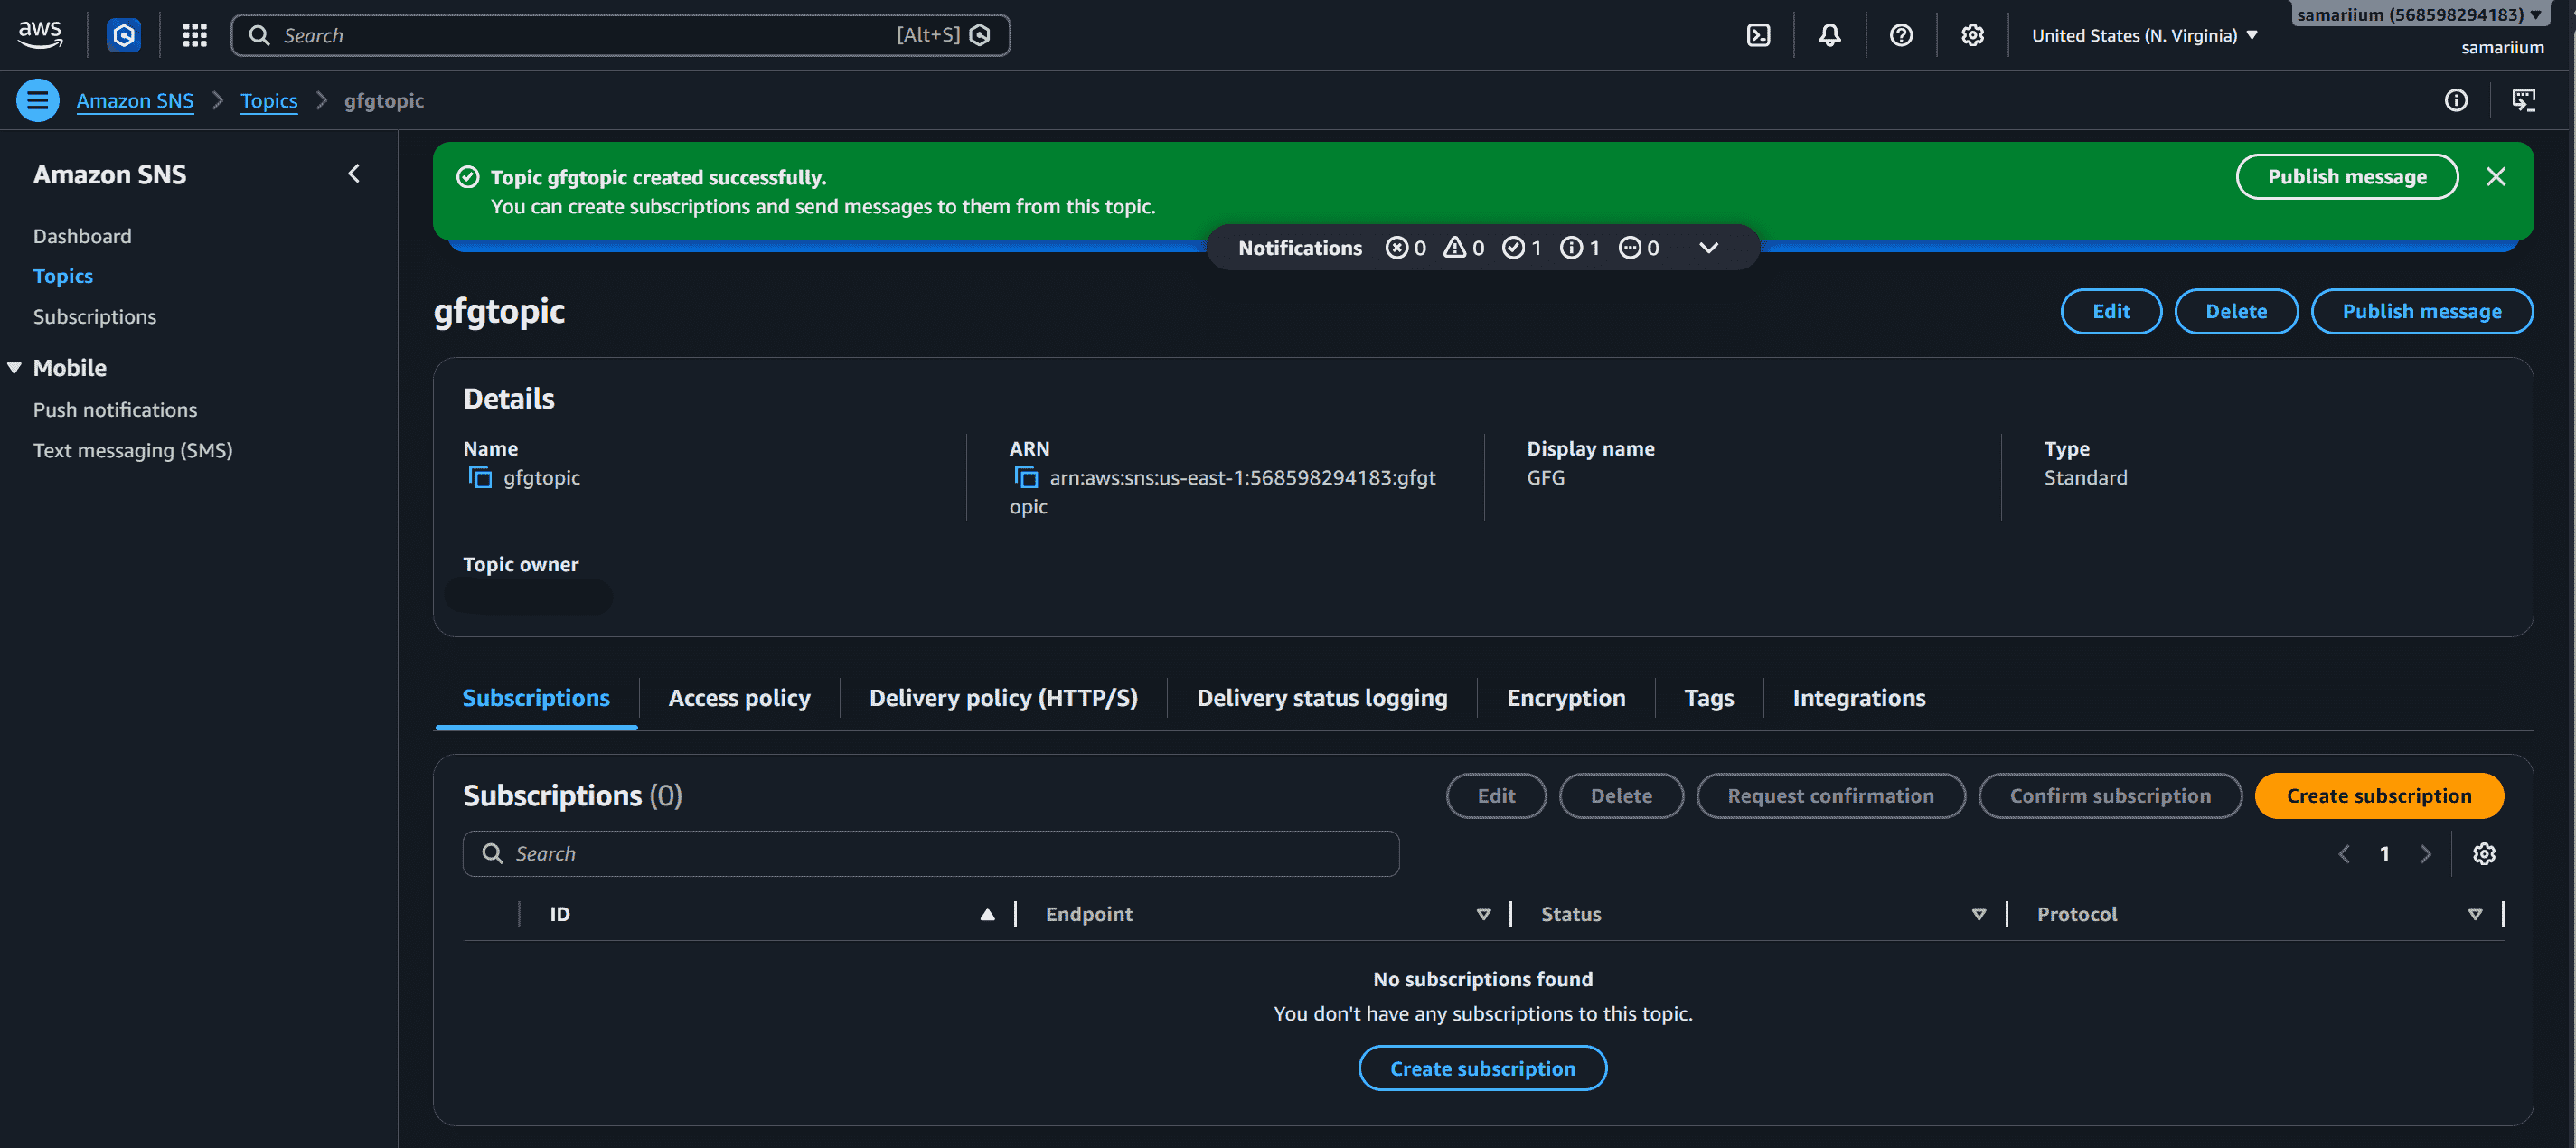
Task: Open the region selector dropdown
Action: tap(2144, 35)
